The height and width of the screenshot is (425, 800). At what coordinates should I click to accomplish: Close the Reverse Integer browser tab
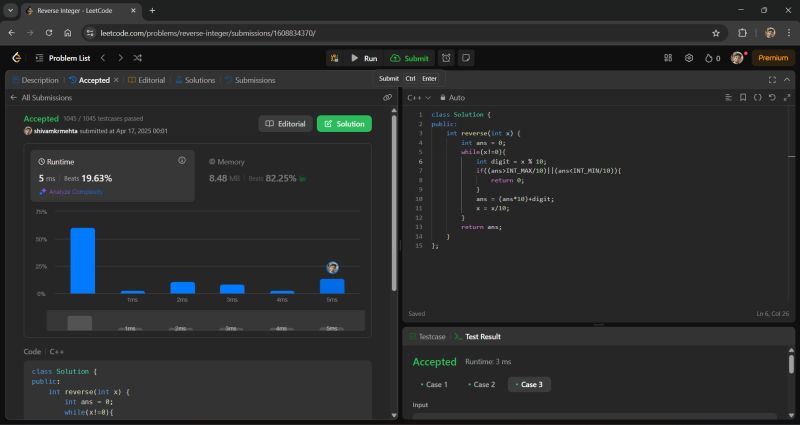pos(132,10)
